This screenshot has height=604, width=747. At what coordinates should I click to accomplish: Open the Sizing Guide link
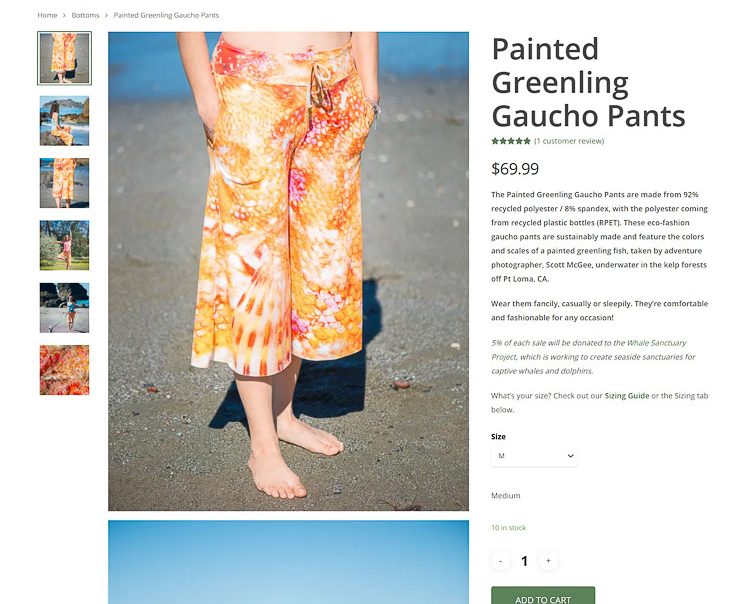click(x=626, y=395)
